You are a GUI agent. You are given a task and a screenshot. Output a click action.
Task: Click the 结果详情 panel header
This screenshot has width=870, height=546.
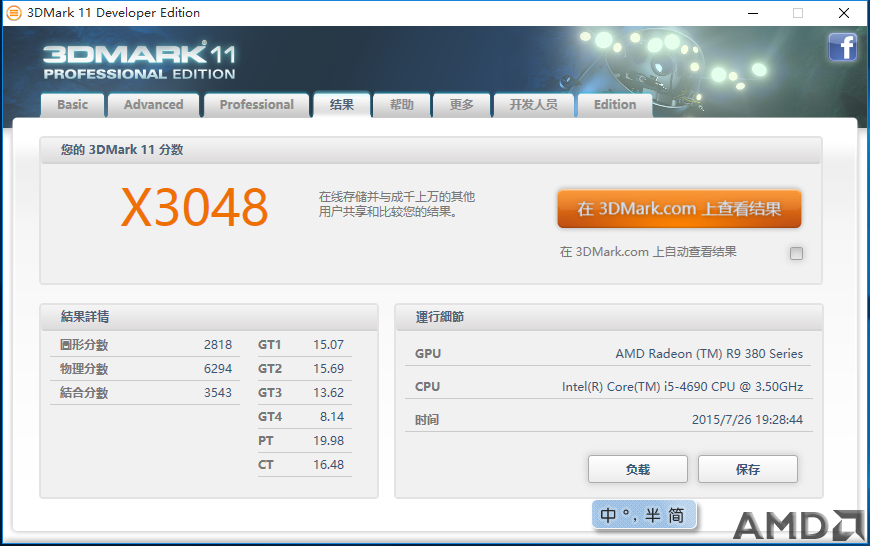pyautogui.click(x=209, y=317)
